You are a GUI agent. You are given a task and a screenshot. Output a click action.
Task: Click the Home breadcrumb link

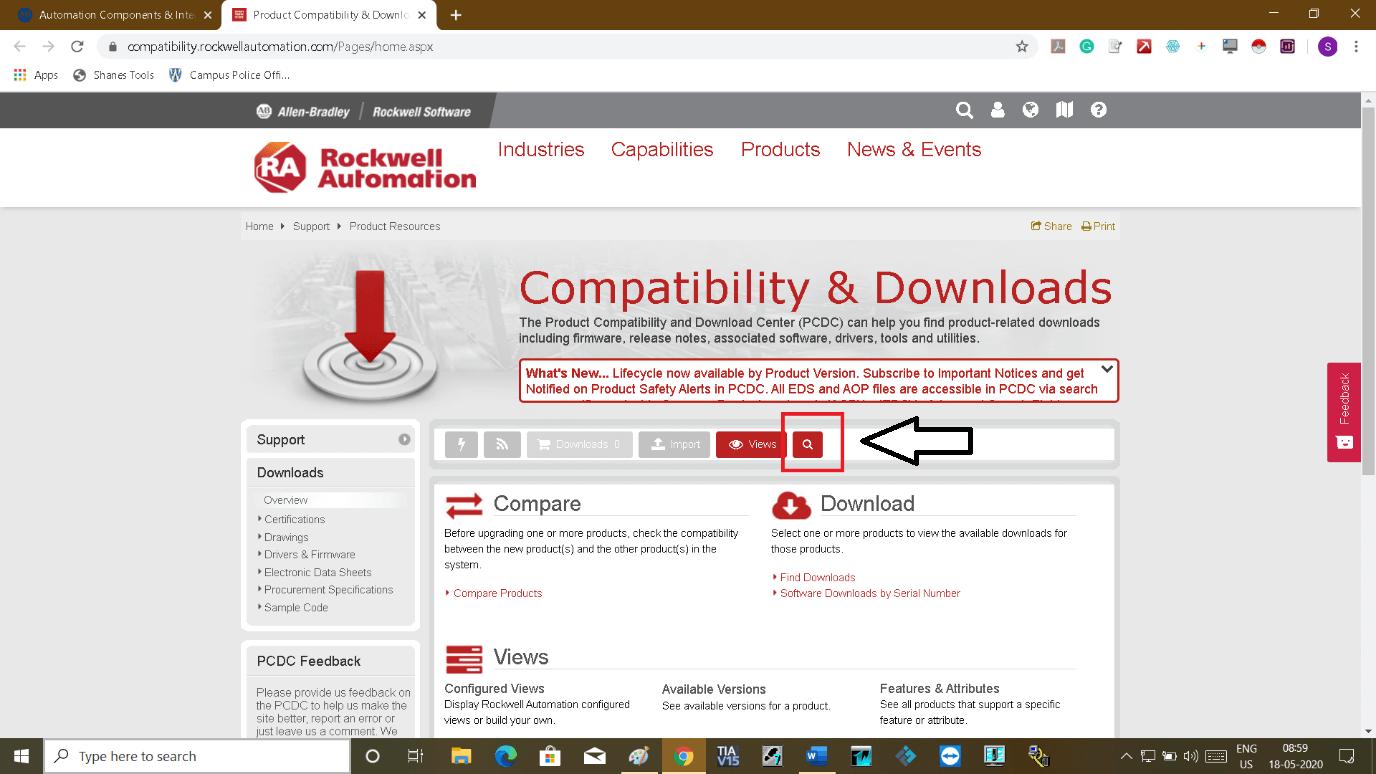click(259, 226)
